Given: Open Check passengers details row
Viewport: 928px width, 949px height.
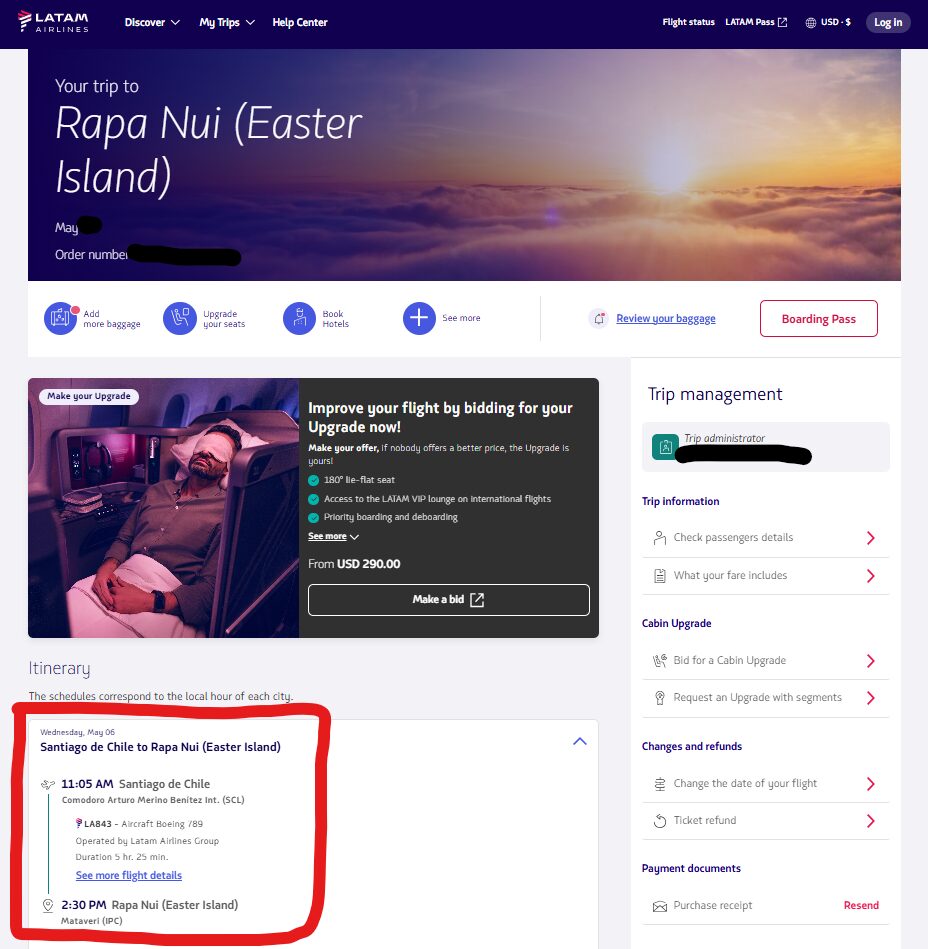Looking at the screenshot, I should 765,538.
